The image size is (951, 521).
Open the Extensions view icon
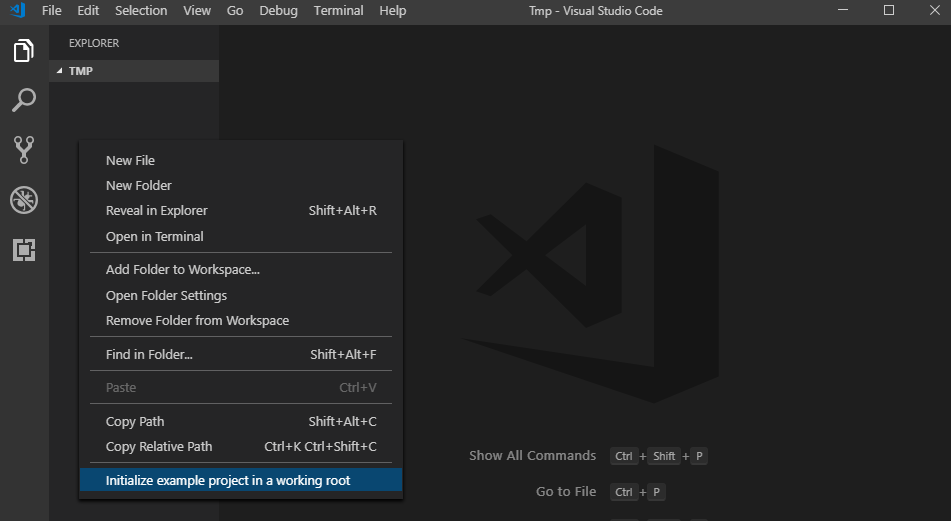[x=24, y=249]
